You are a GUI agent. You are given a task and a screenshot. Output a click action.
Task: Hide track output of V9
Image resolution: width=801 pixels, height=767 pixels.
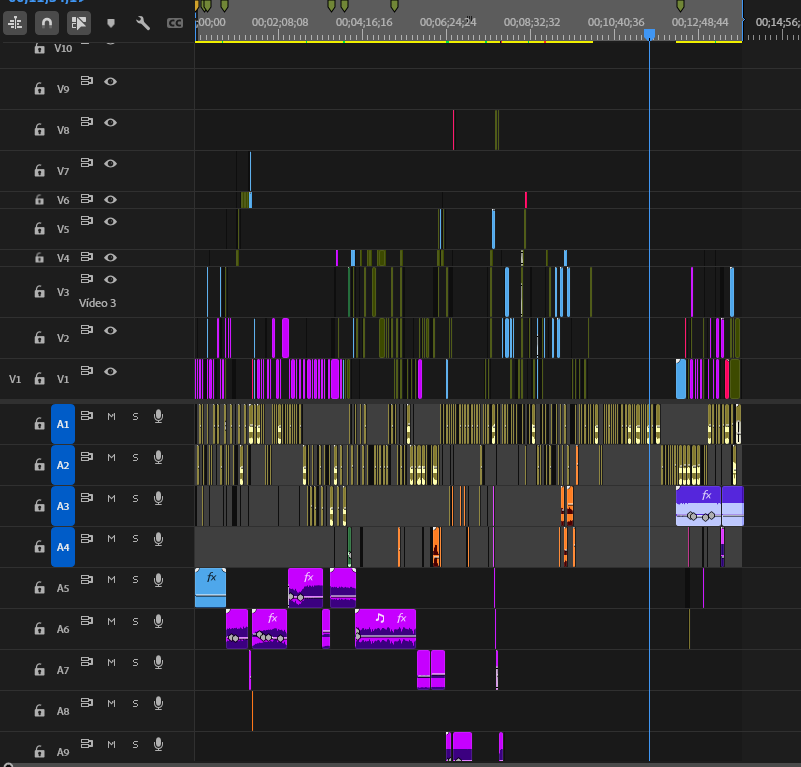(110, 81)
